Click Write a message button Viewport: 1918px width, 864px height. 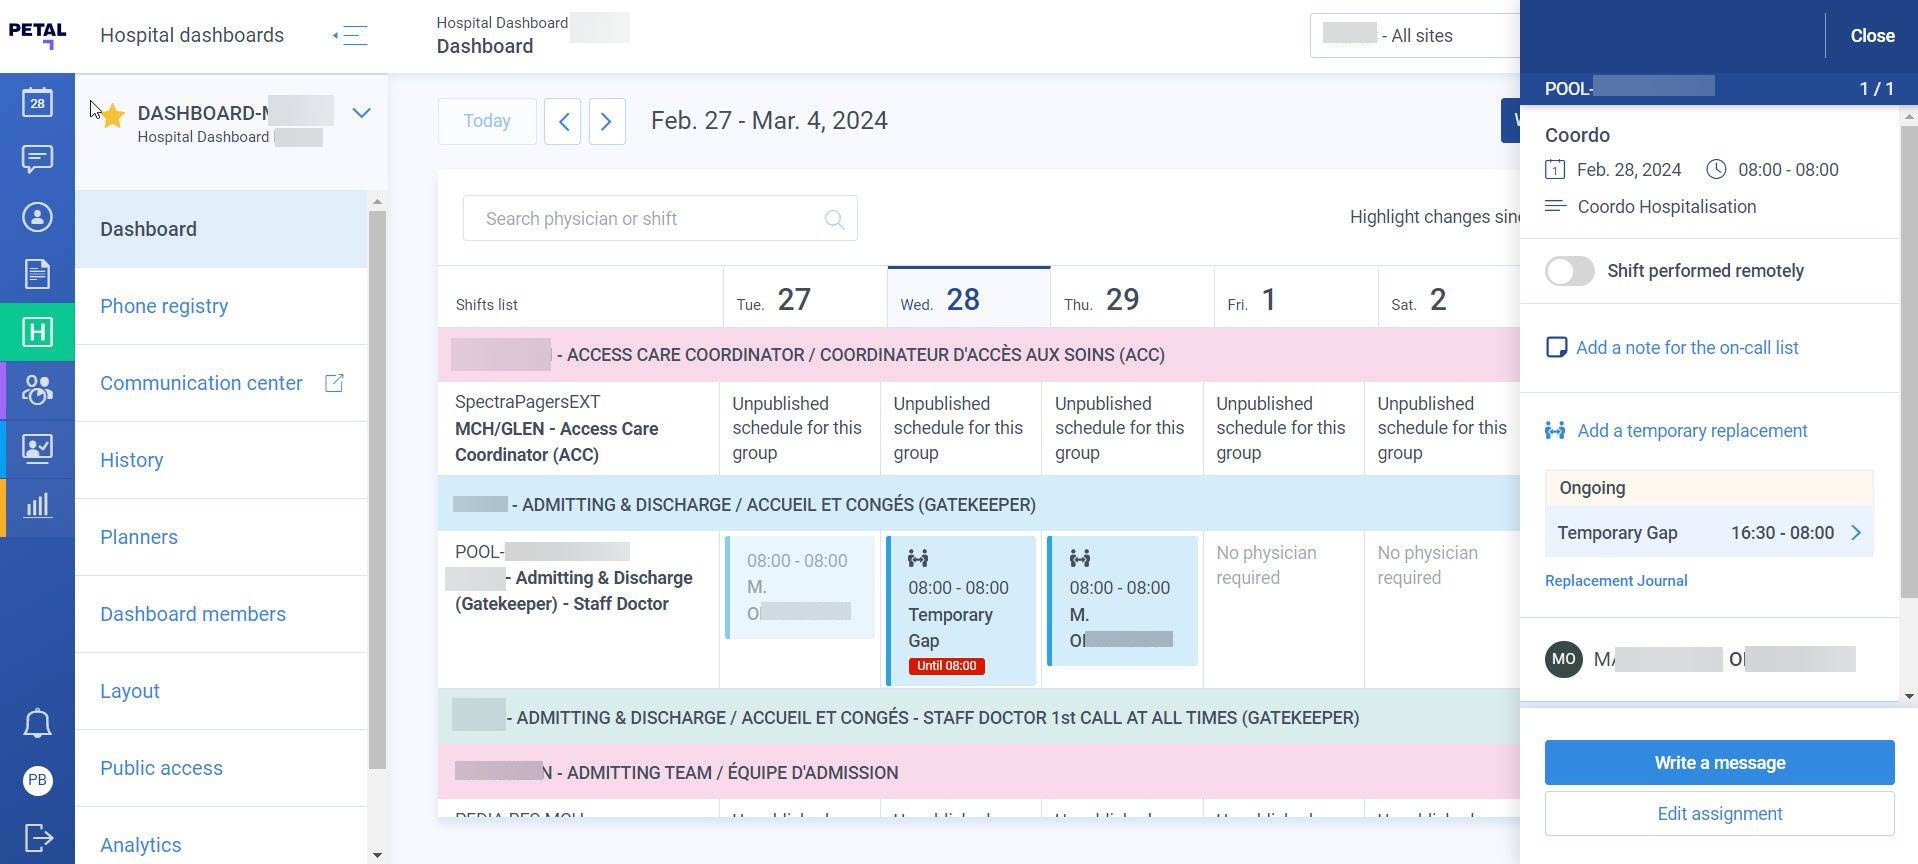pos(1719,763)
